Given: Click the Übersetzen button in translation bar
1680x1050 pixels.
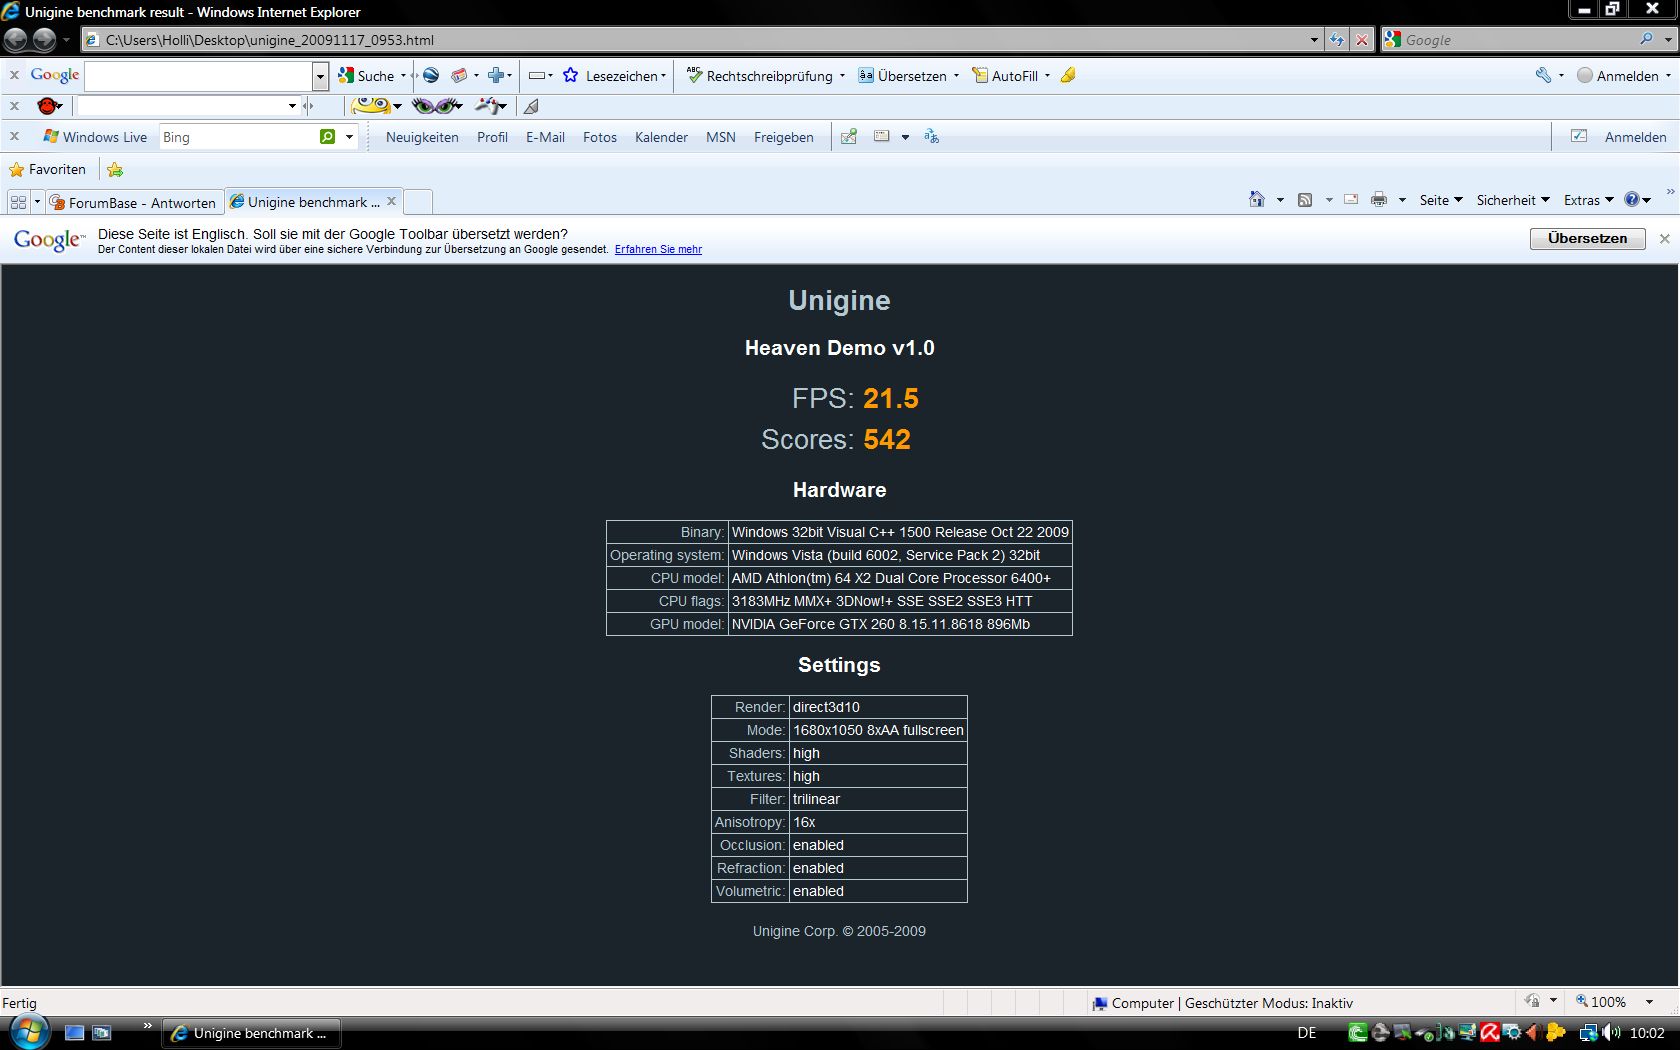Looking at the screenshot, I should click(x=1587, y=238).
